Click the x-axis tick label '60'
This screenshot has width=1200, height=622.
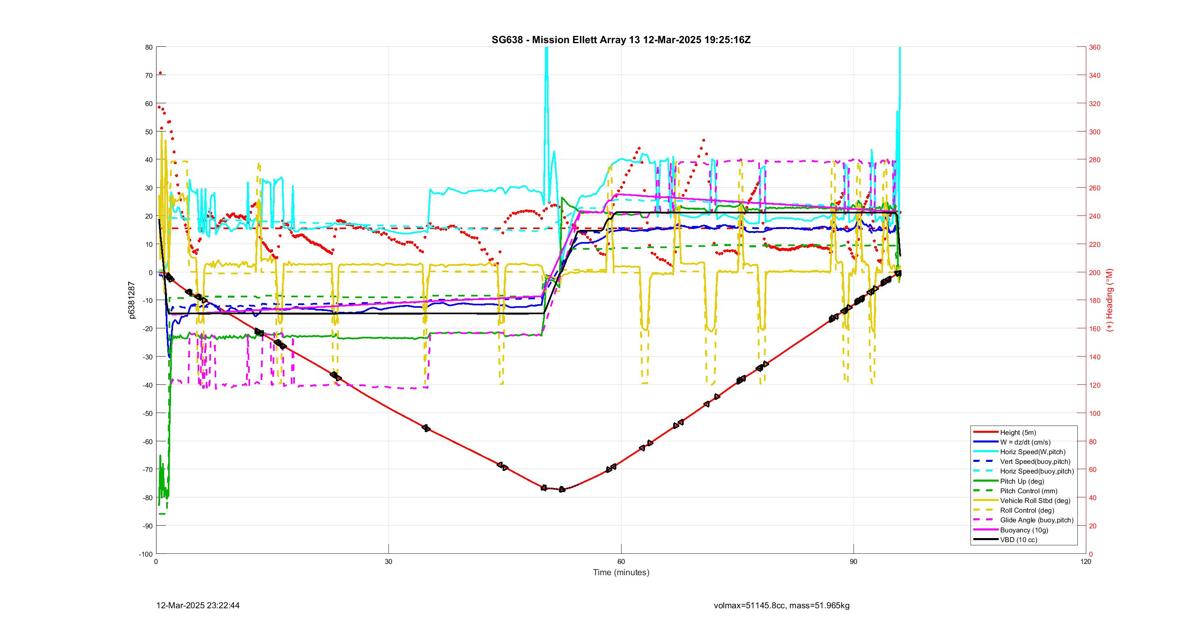tap(621, 561)
